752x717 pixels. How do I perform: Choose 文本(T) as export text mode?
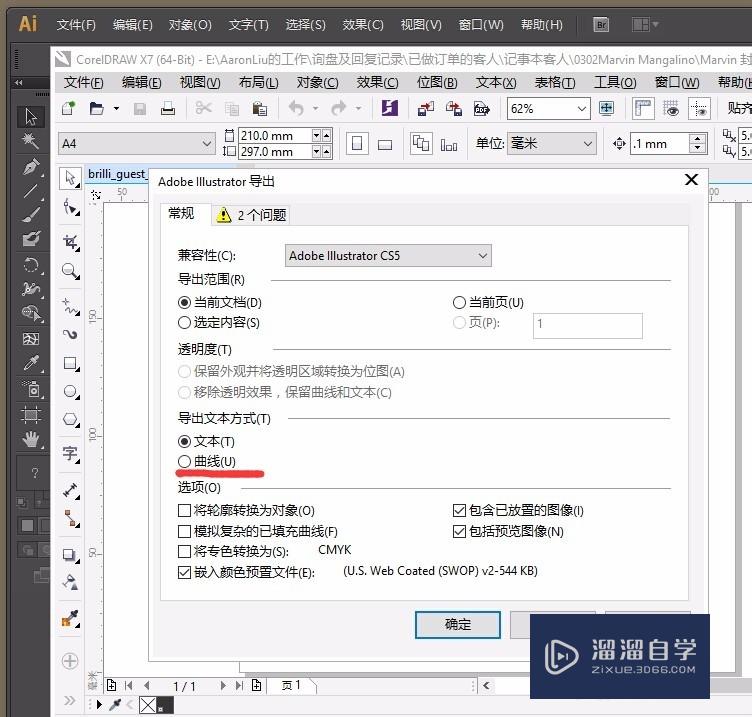[x=206, y=441]
